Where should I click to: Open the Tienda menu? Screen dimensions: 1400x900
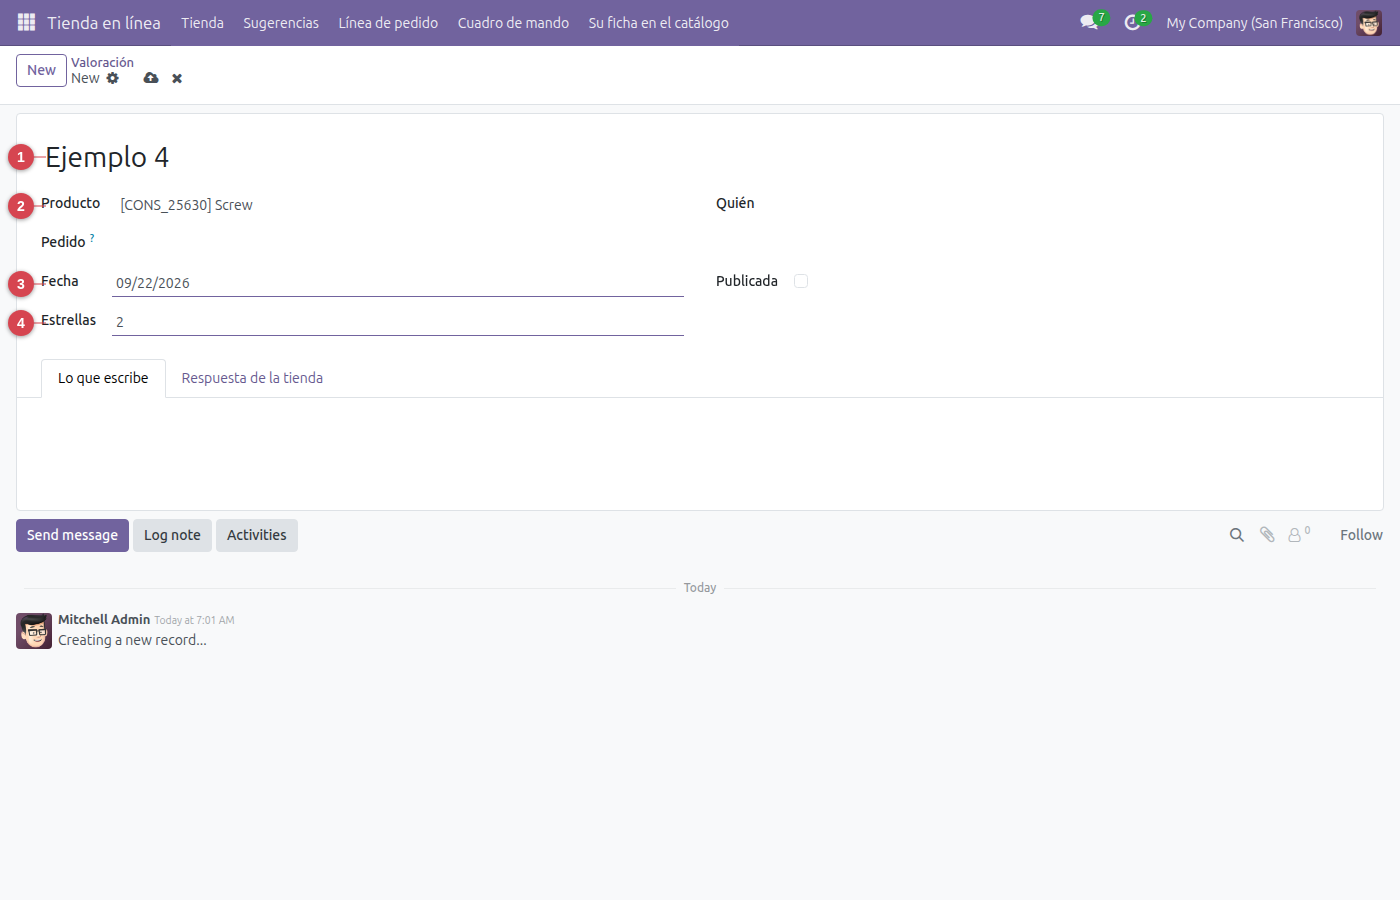[202, 22]
